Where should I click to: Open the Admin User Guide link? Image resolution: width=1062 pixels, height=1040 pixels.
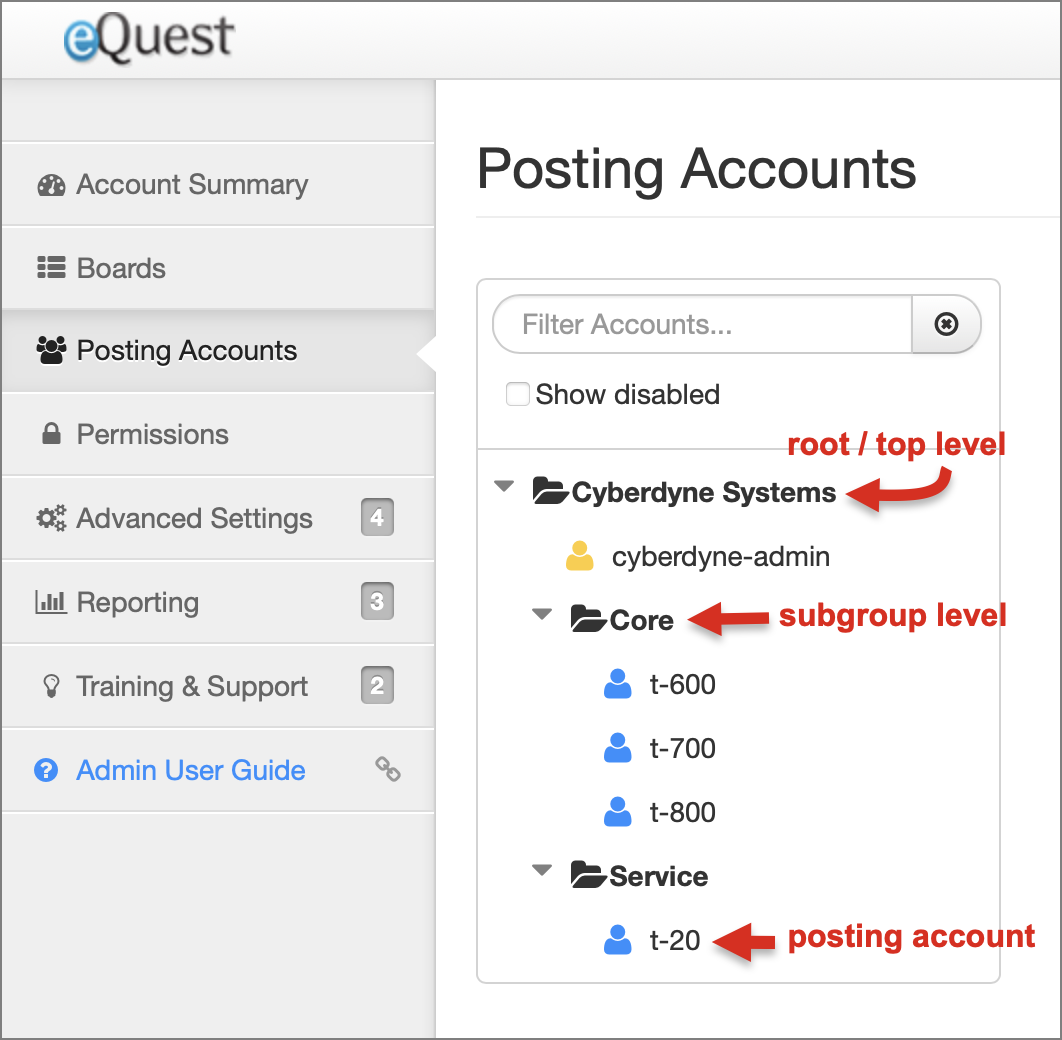point(191,770)
